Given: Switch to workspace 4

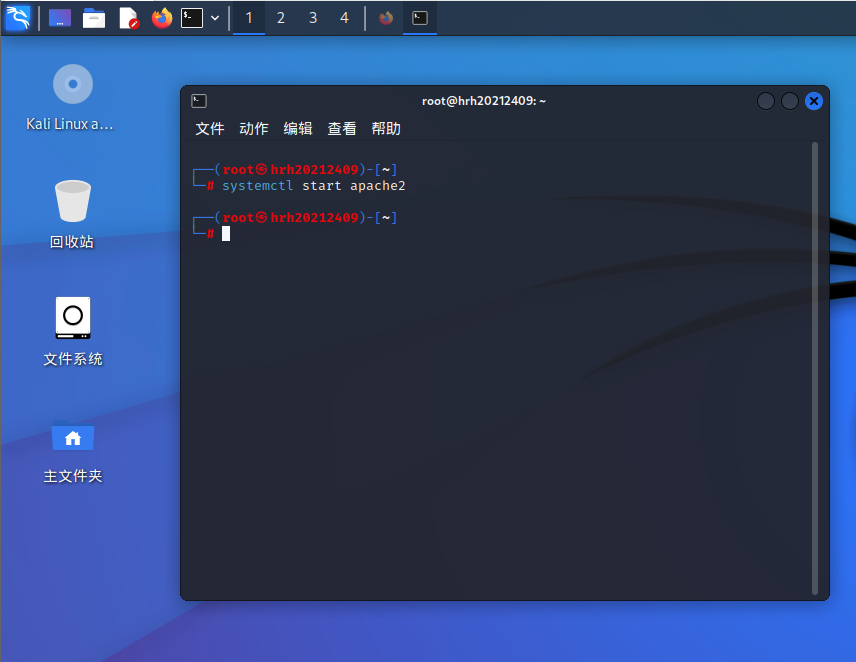Looking at the screenshot, I should [344, 18].
